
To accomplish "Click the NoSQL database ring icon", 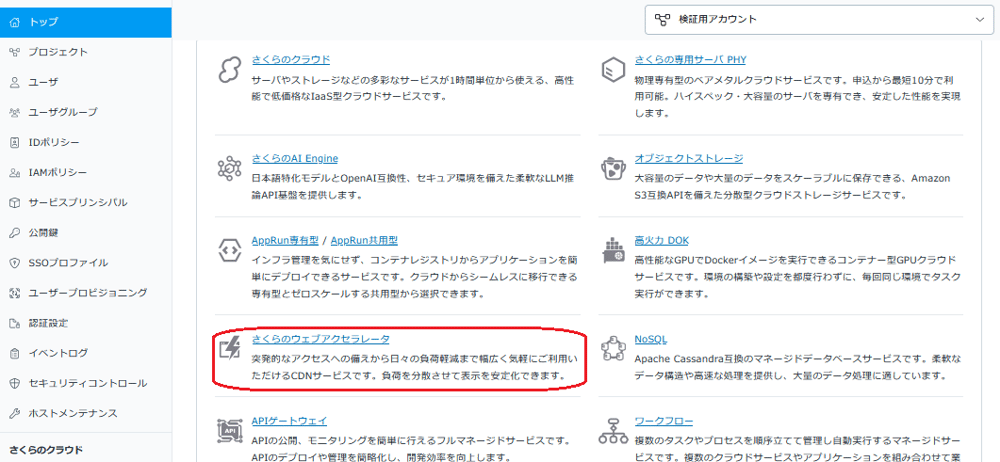I will click(x=612, y=349).
